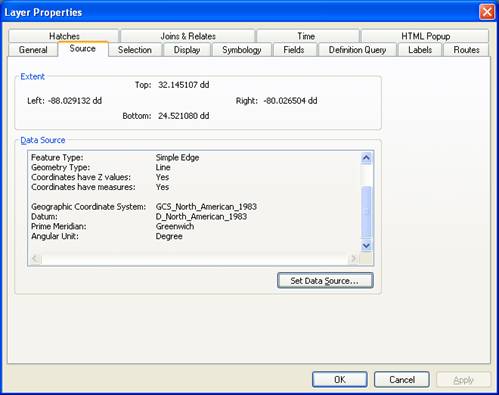Click the Top extent value 32.145107 dd
This screenshot has width=499, height=395.
[x=184, y=85]
